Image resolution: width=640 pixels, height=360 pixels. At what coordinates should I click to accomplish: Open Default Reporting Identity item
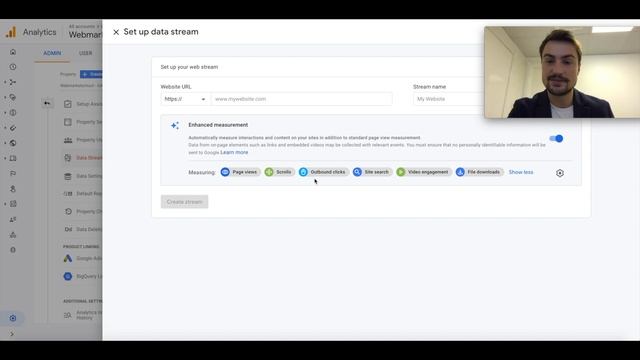click(x=83, y=193)
